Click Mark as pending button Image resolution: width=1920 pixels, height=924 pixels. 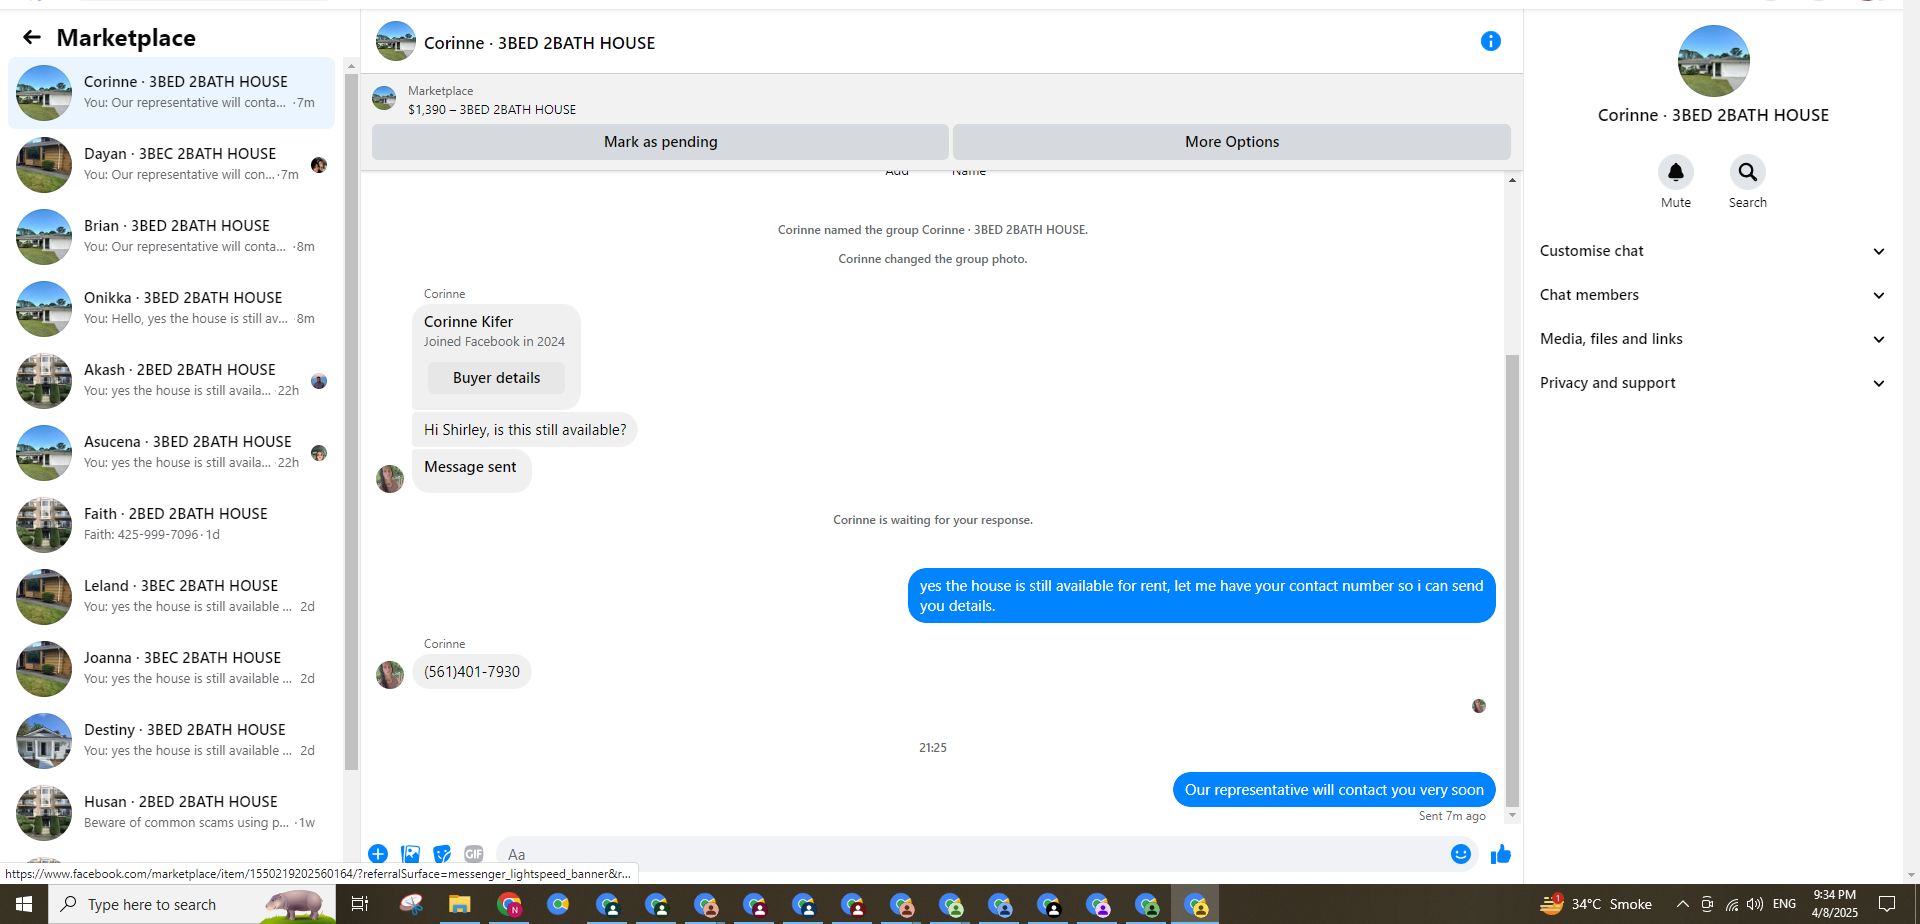click(660, 142)
